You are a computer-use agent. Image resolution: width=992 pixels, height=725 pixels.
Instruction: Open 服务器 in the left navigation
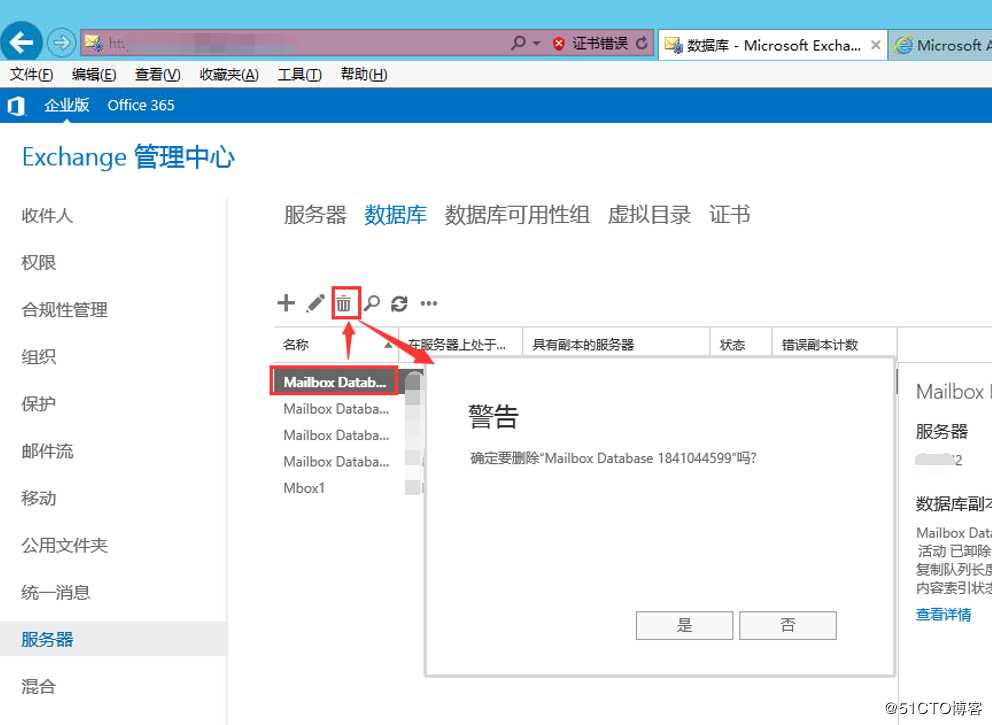[x=47, y=639]
